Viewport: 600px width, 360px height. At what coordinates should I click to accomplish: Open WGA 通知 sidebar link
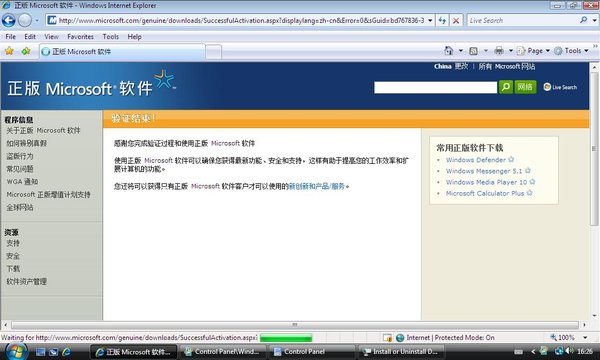pyautogui.click(x=22, y=182)
